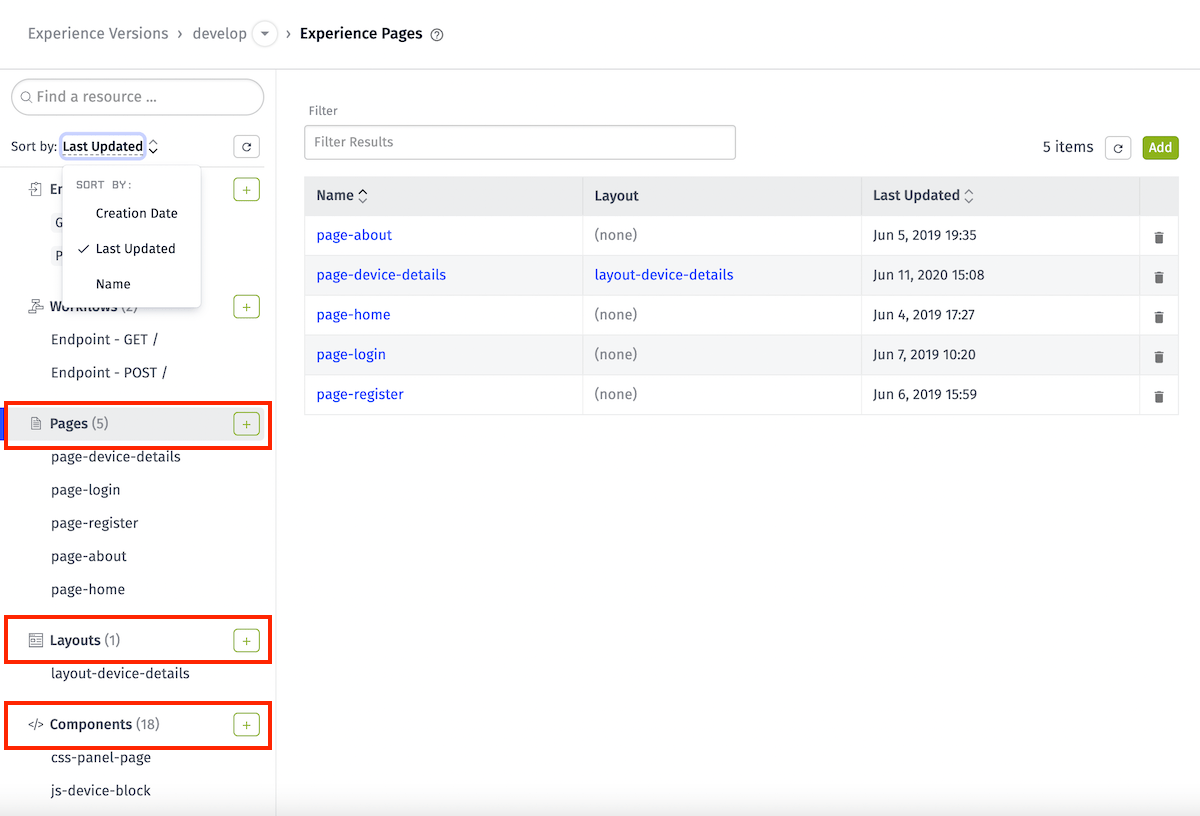Refresh the sidebar resource list

[x=246, y=147]
